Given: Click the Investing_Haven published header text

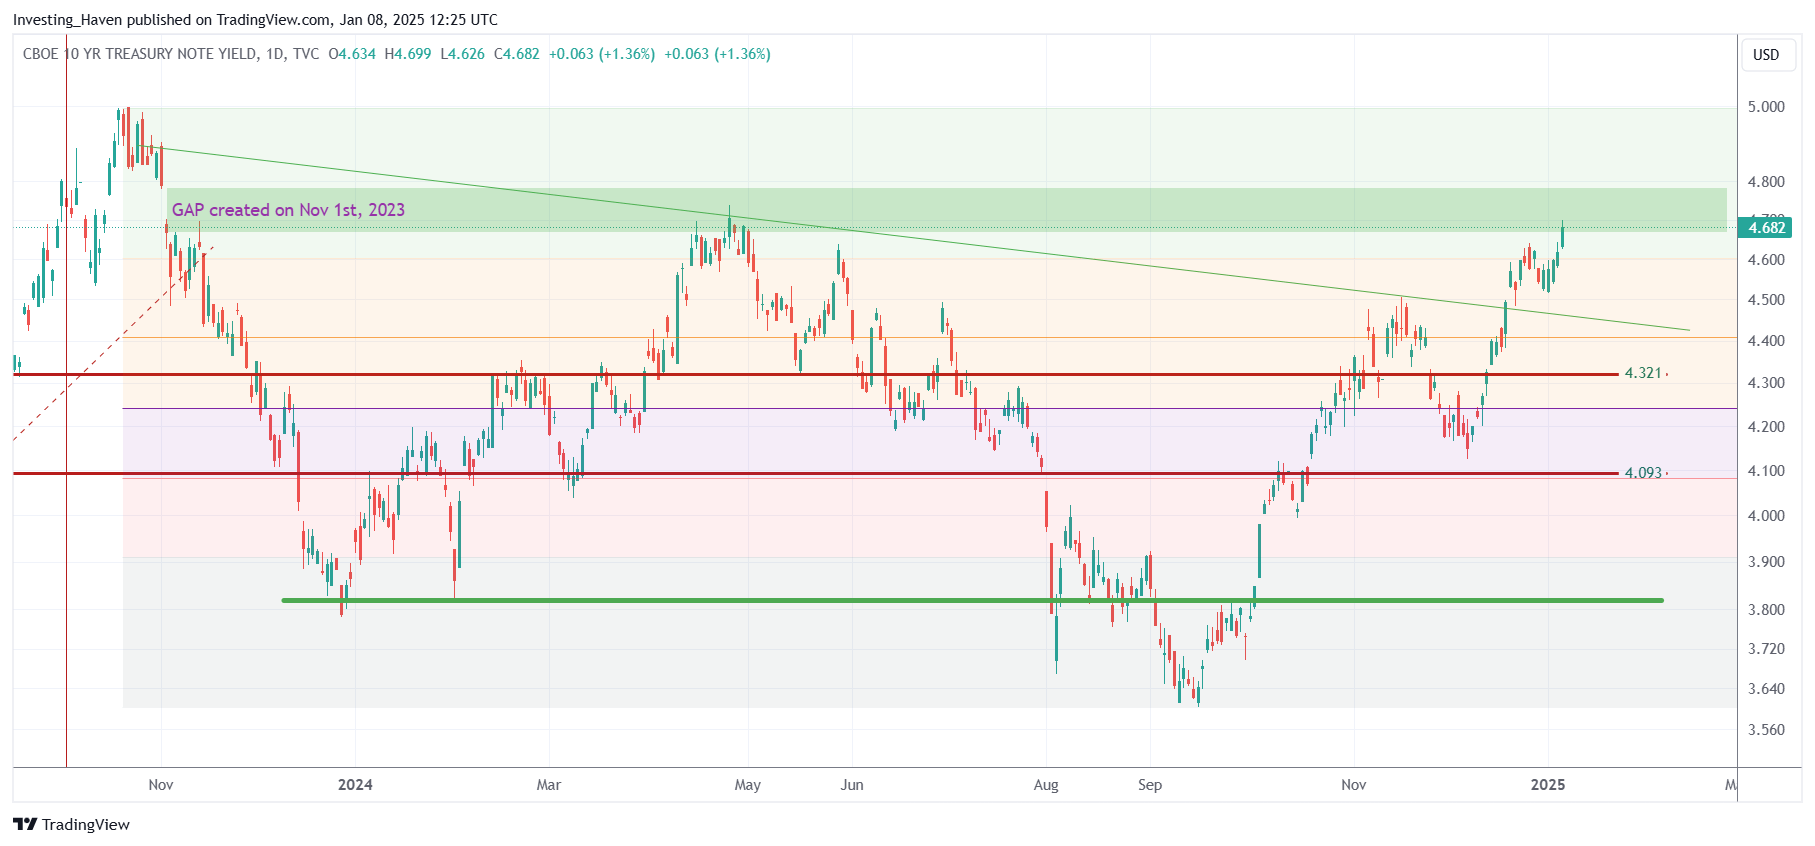Looking at the screenshot, I should [x=255, y=20].
